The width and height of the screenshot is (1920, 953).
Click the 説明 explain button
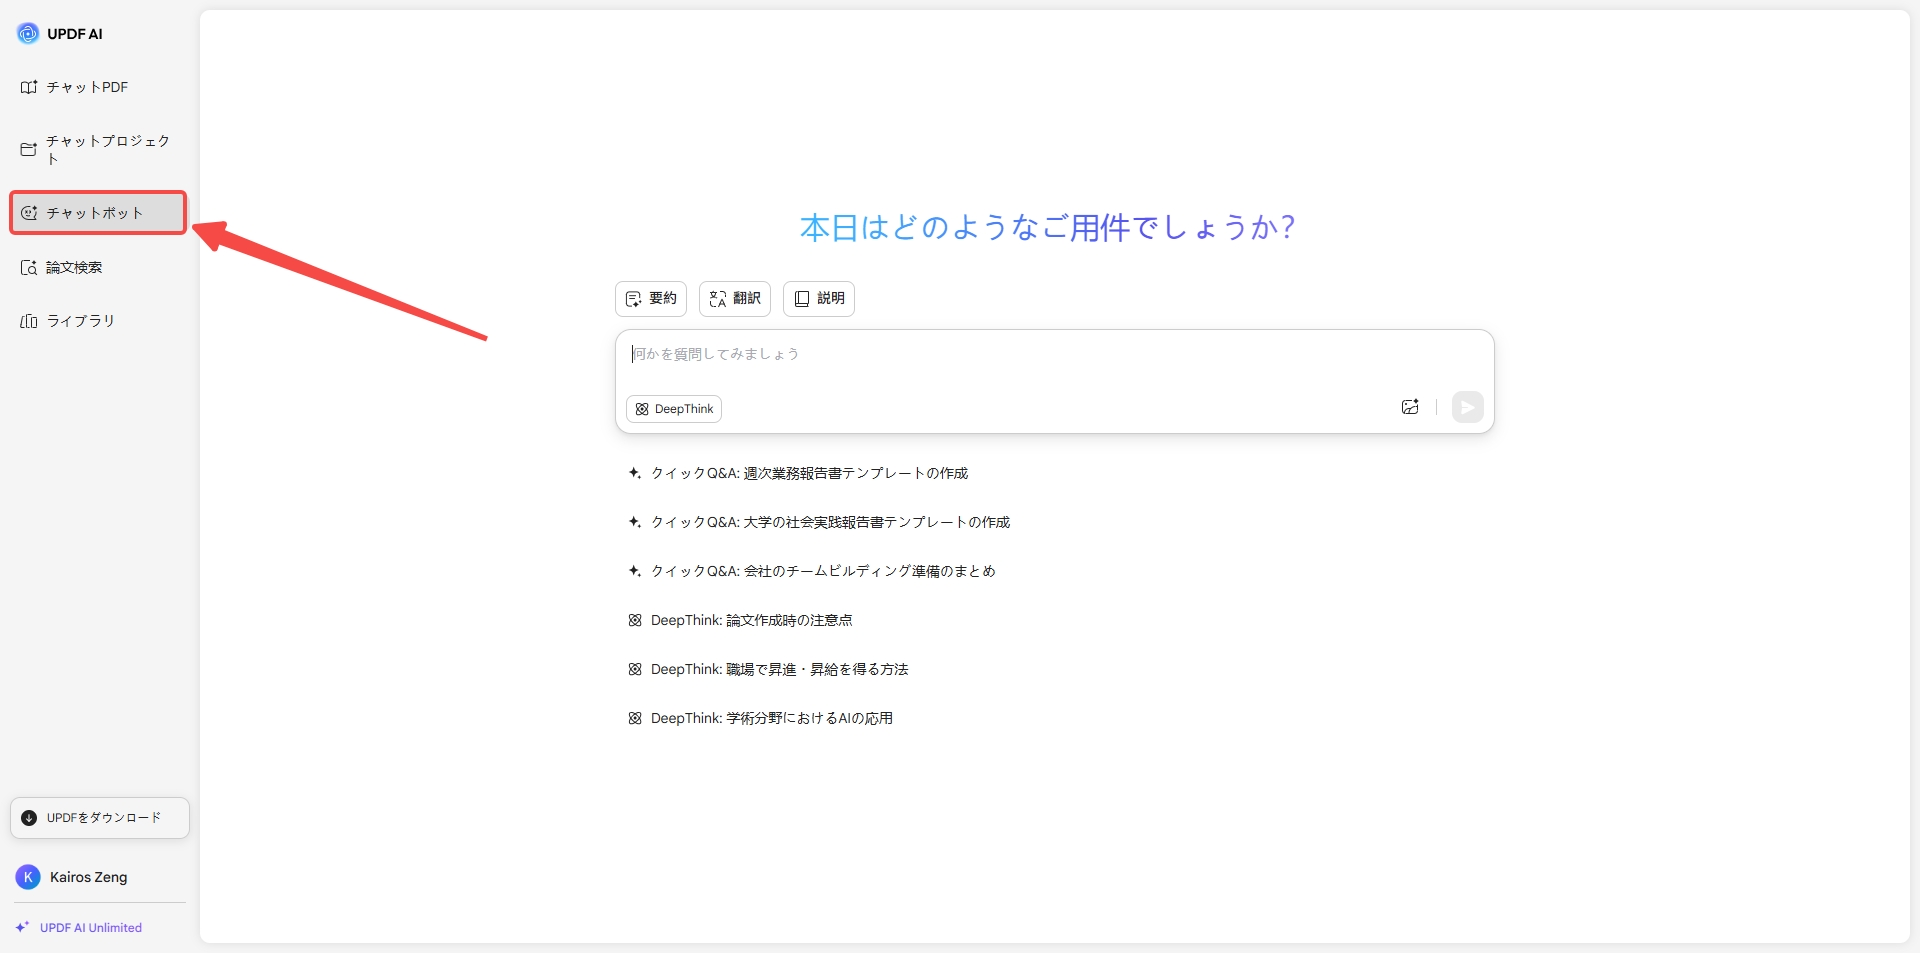tap(819, 298)
